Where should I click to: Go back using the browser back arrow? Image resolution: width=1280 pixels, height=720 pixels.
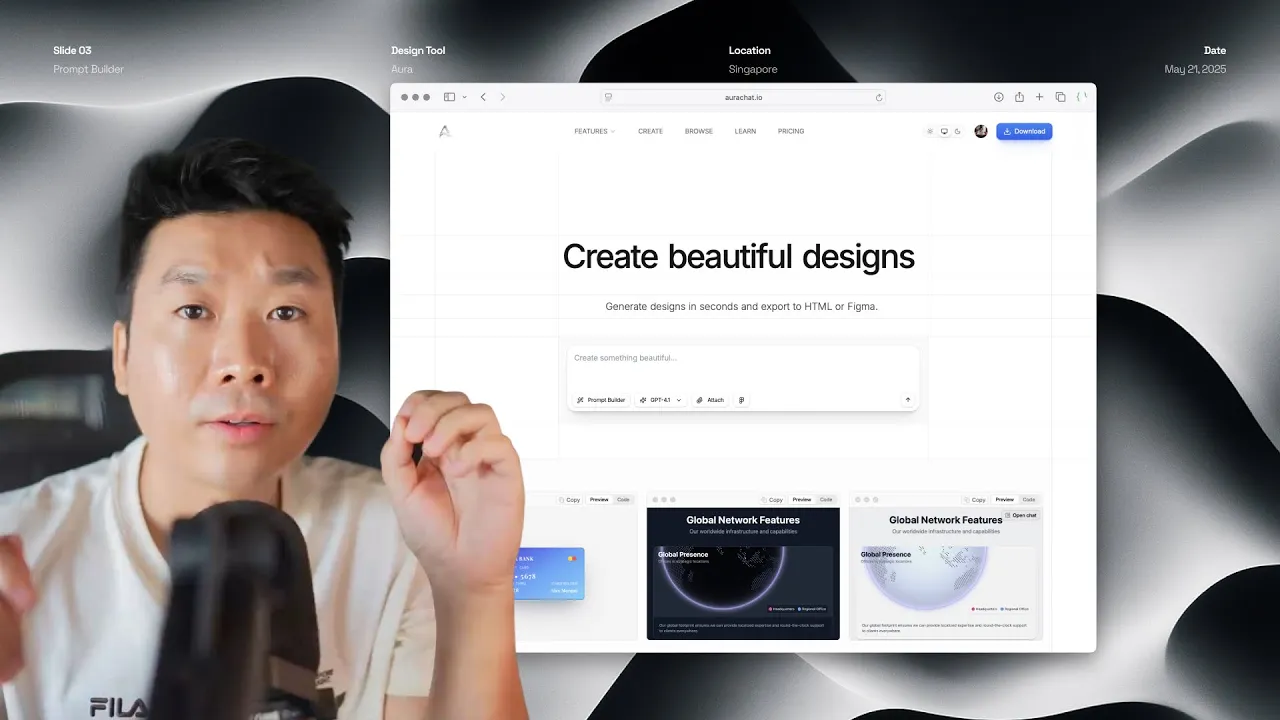tap(483, 97)
